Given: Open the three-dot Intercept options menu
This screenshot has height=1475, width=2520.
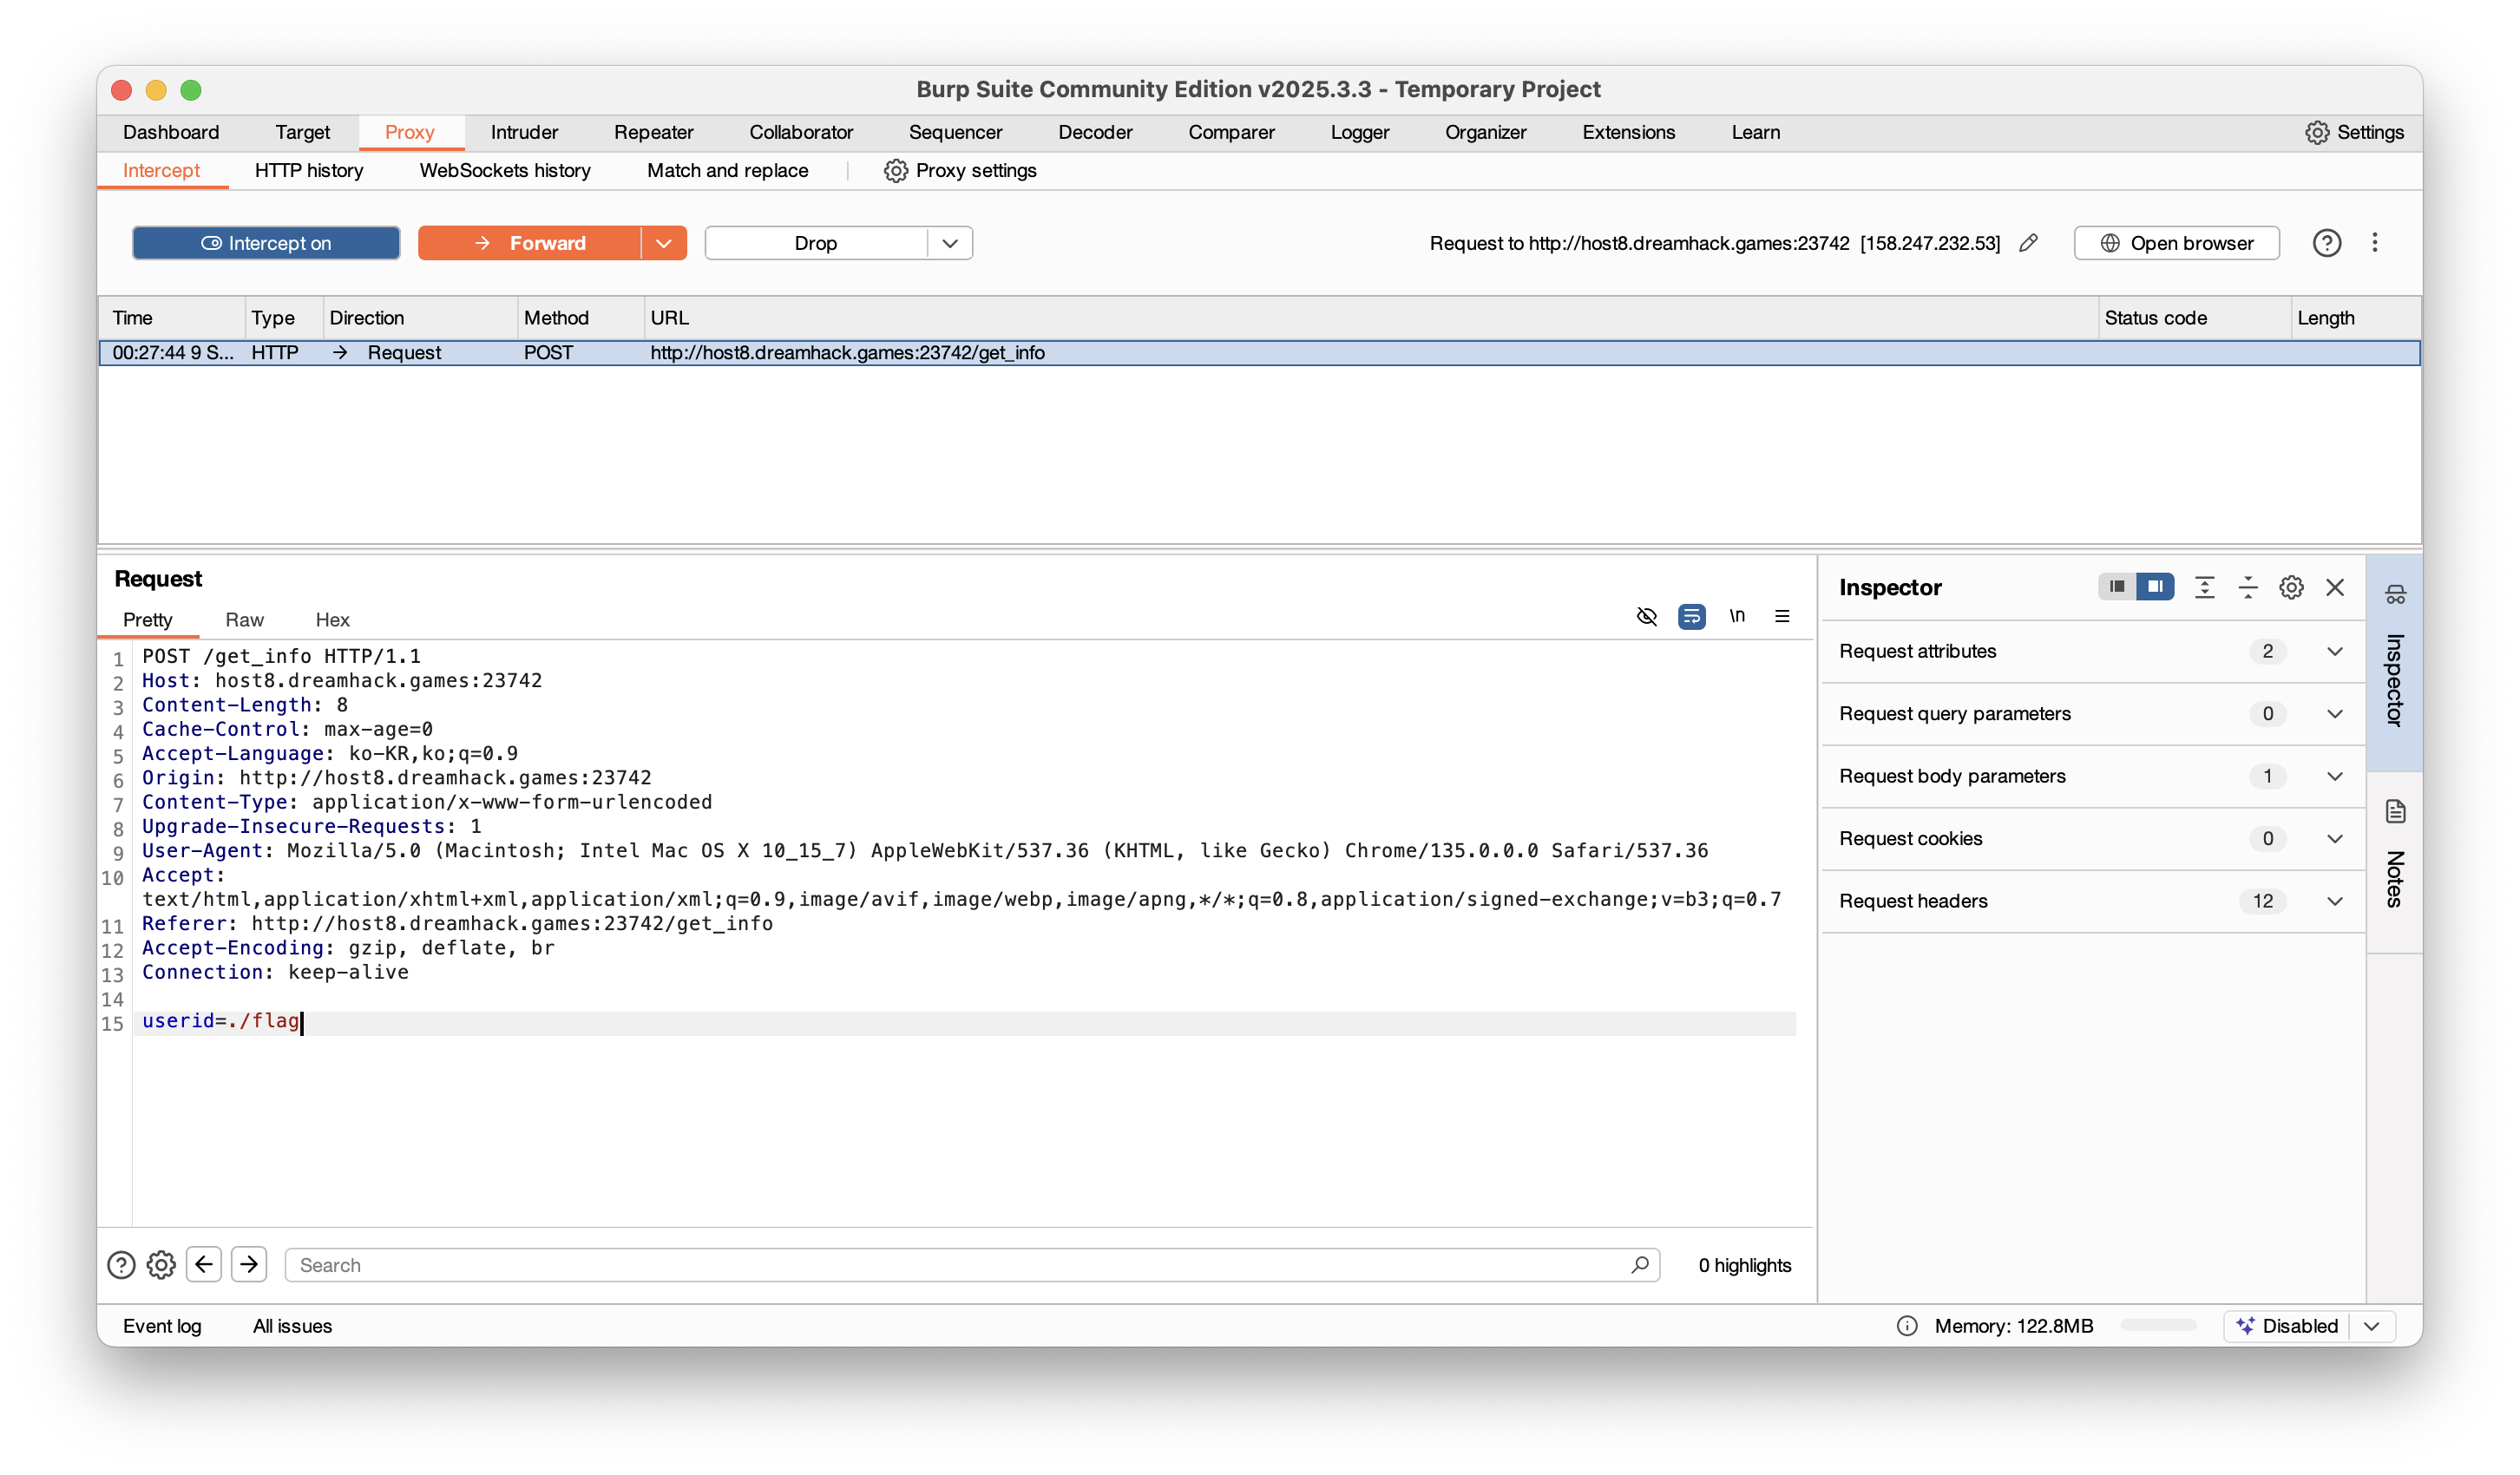Looking at the screenshot, I should (x=2374, y=243).
